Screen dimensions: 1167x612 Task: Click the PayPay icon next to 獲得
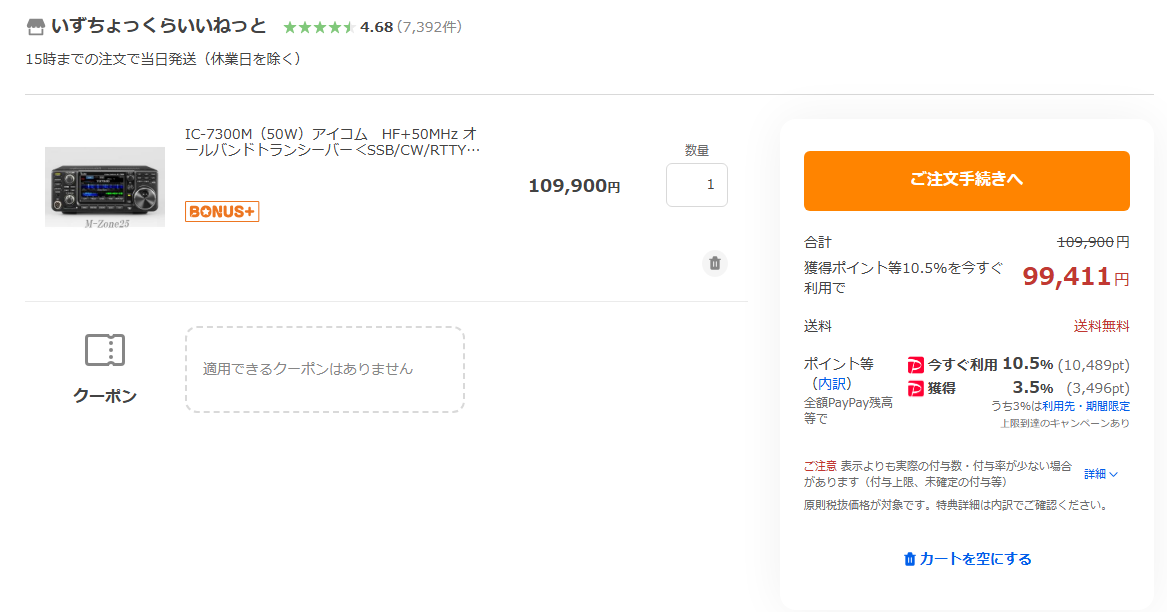click(x=915, y=389)
